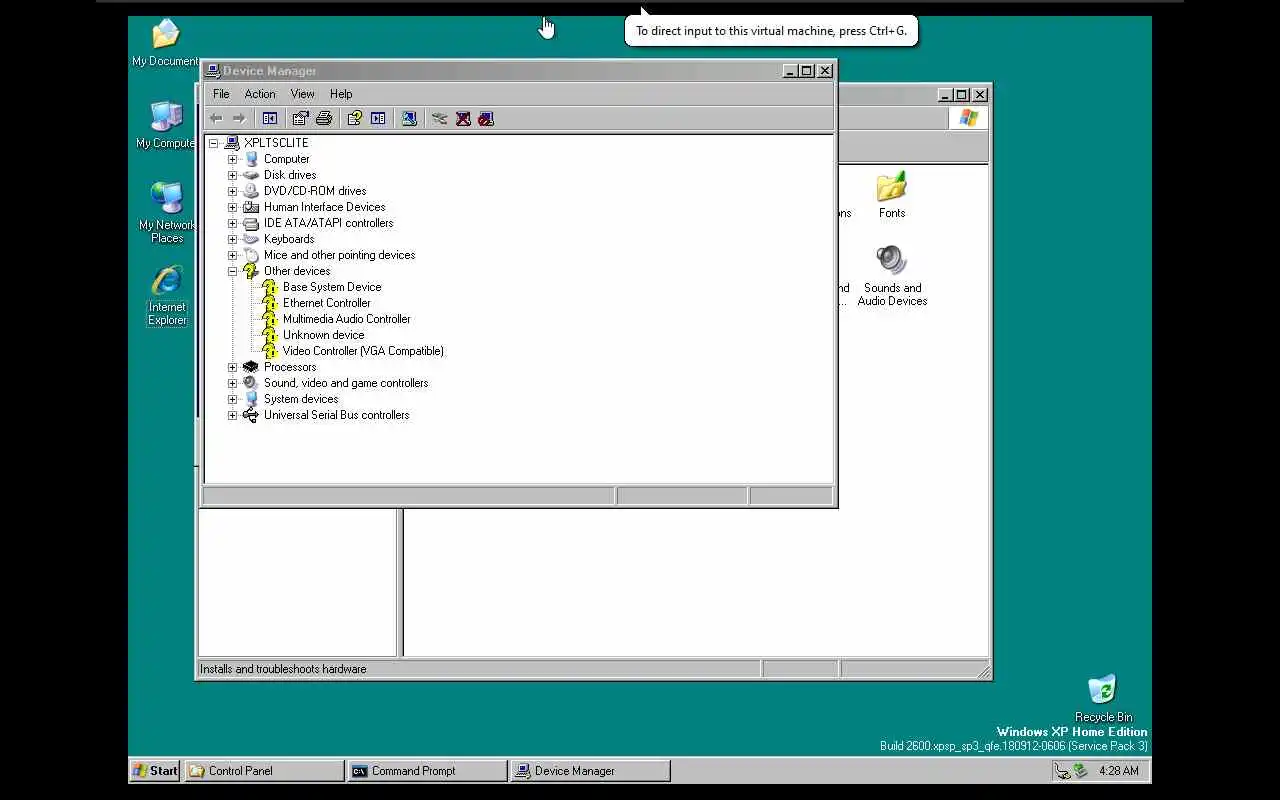
Task: Click the warning icon beside Multimedia Audio Controller
Action: [x=269, y=319]
